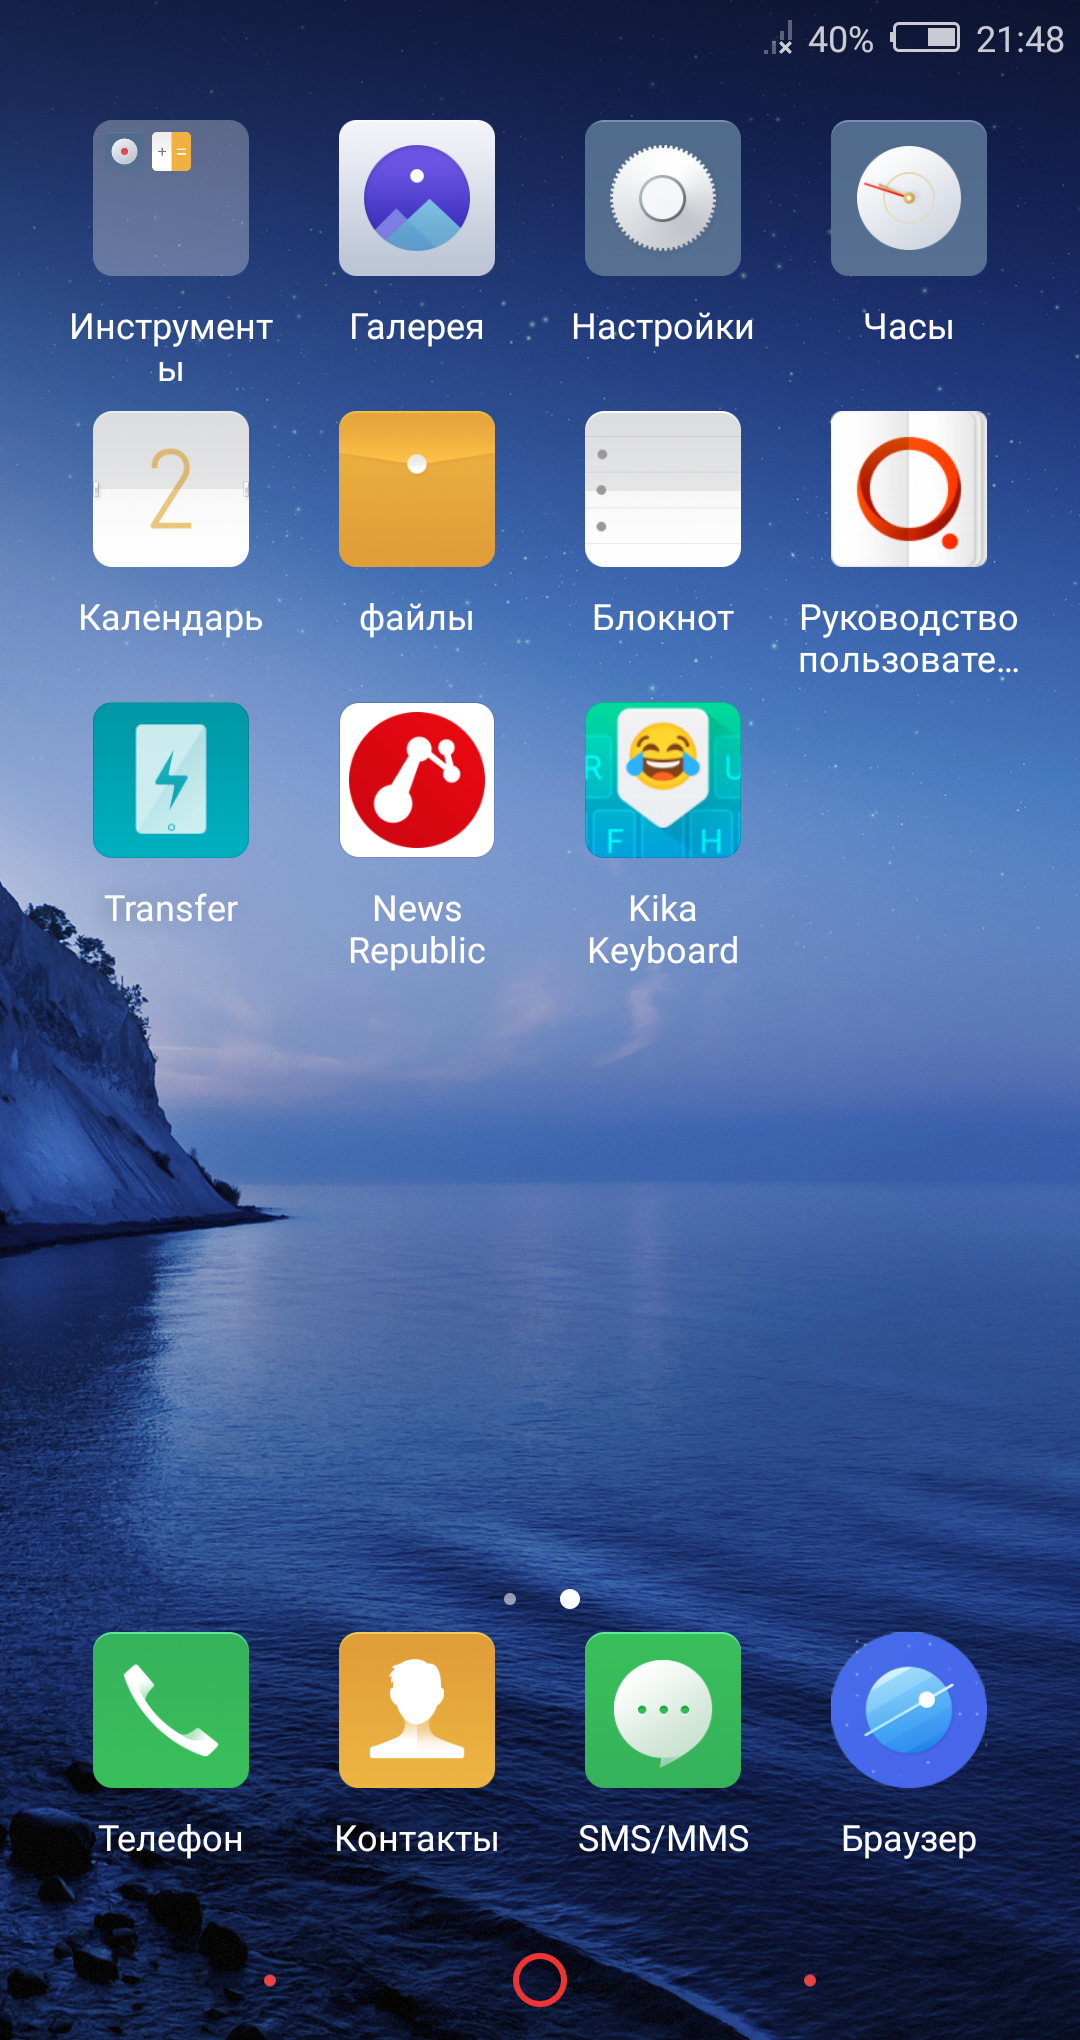The width and height of the screenshot is (1080, 2040).
Task: Open the Часы clock app
Action: pos(909,198)
